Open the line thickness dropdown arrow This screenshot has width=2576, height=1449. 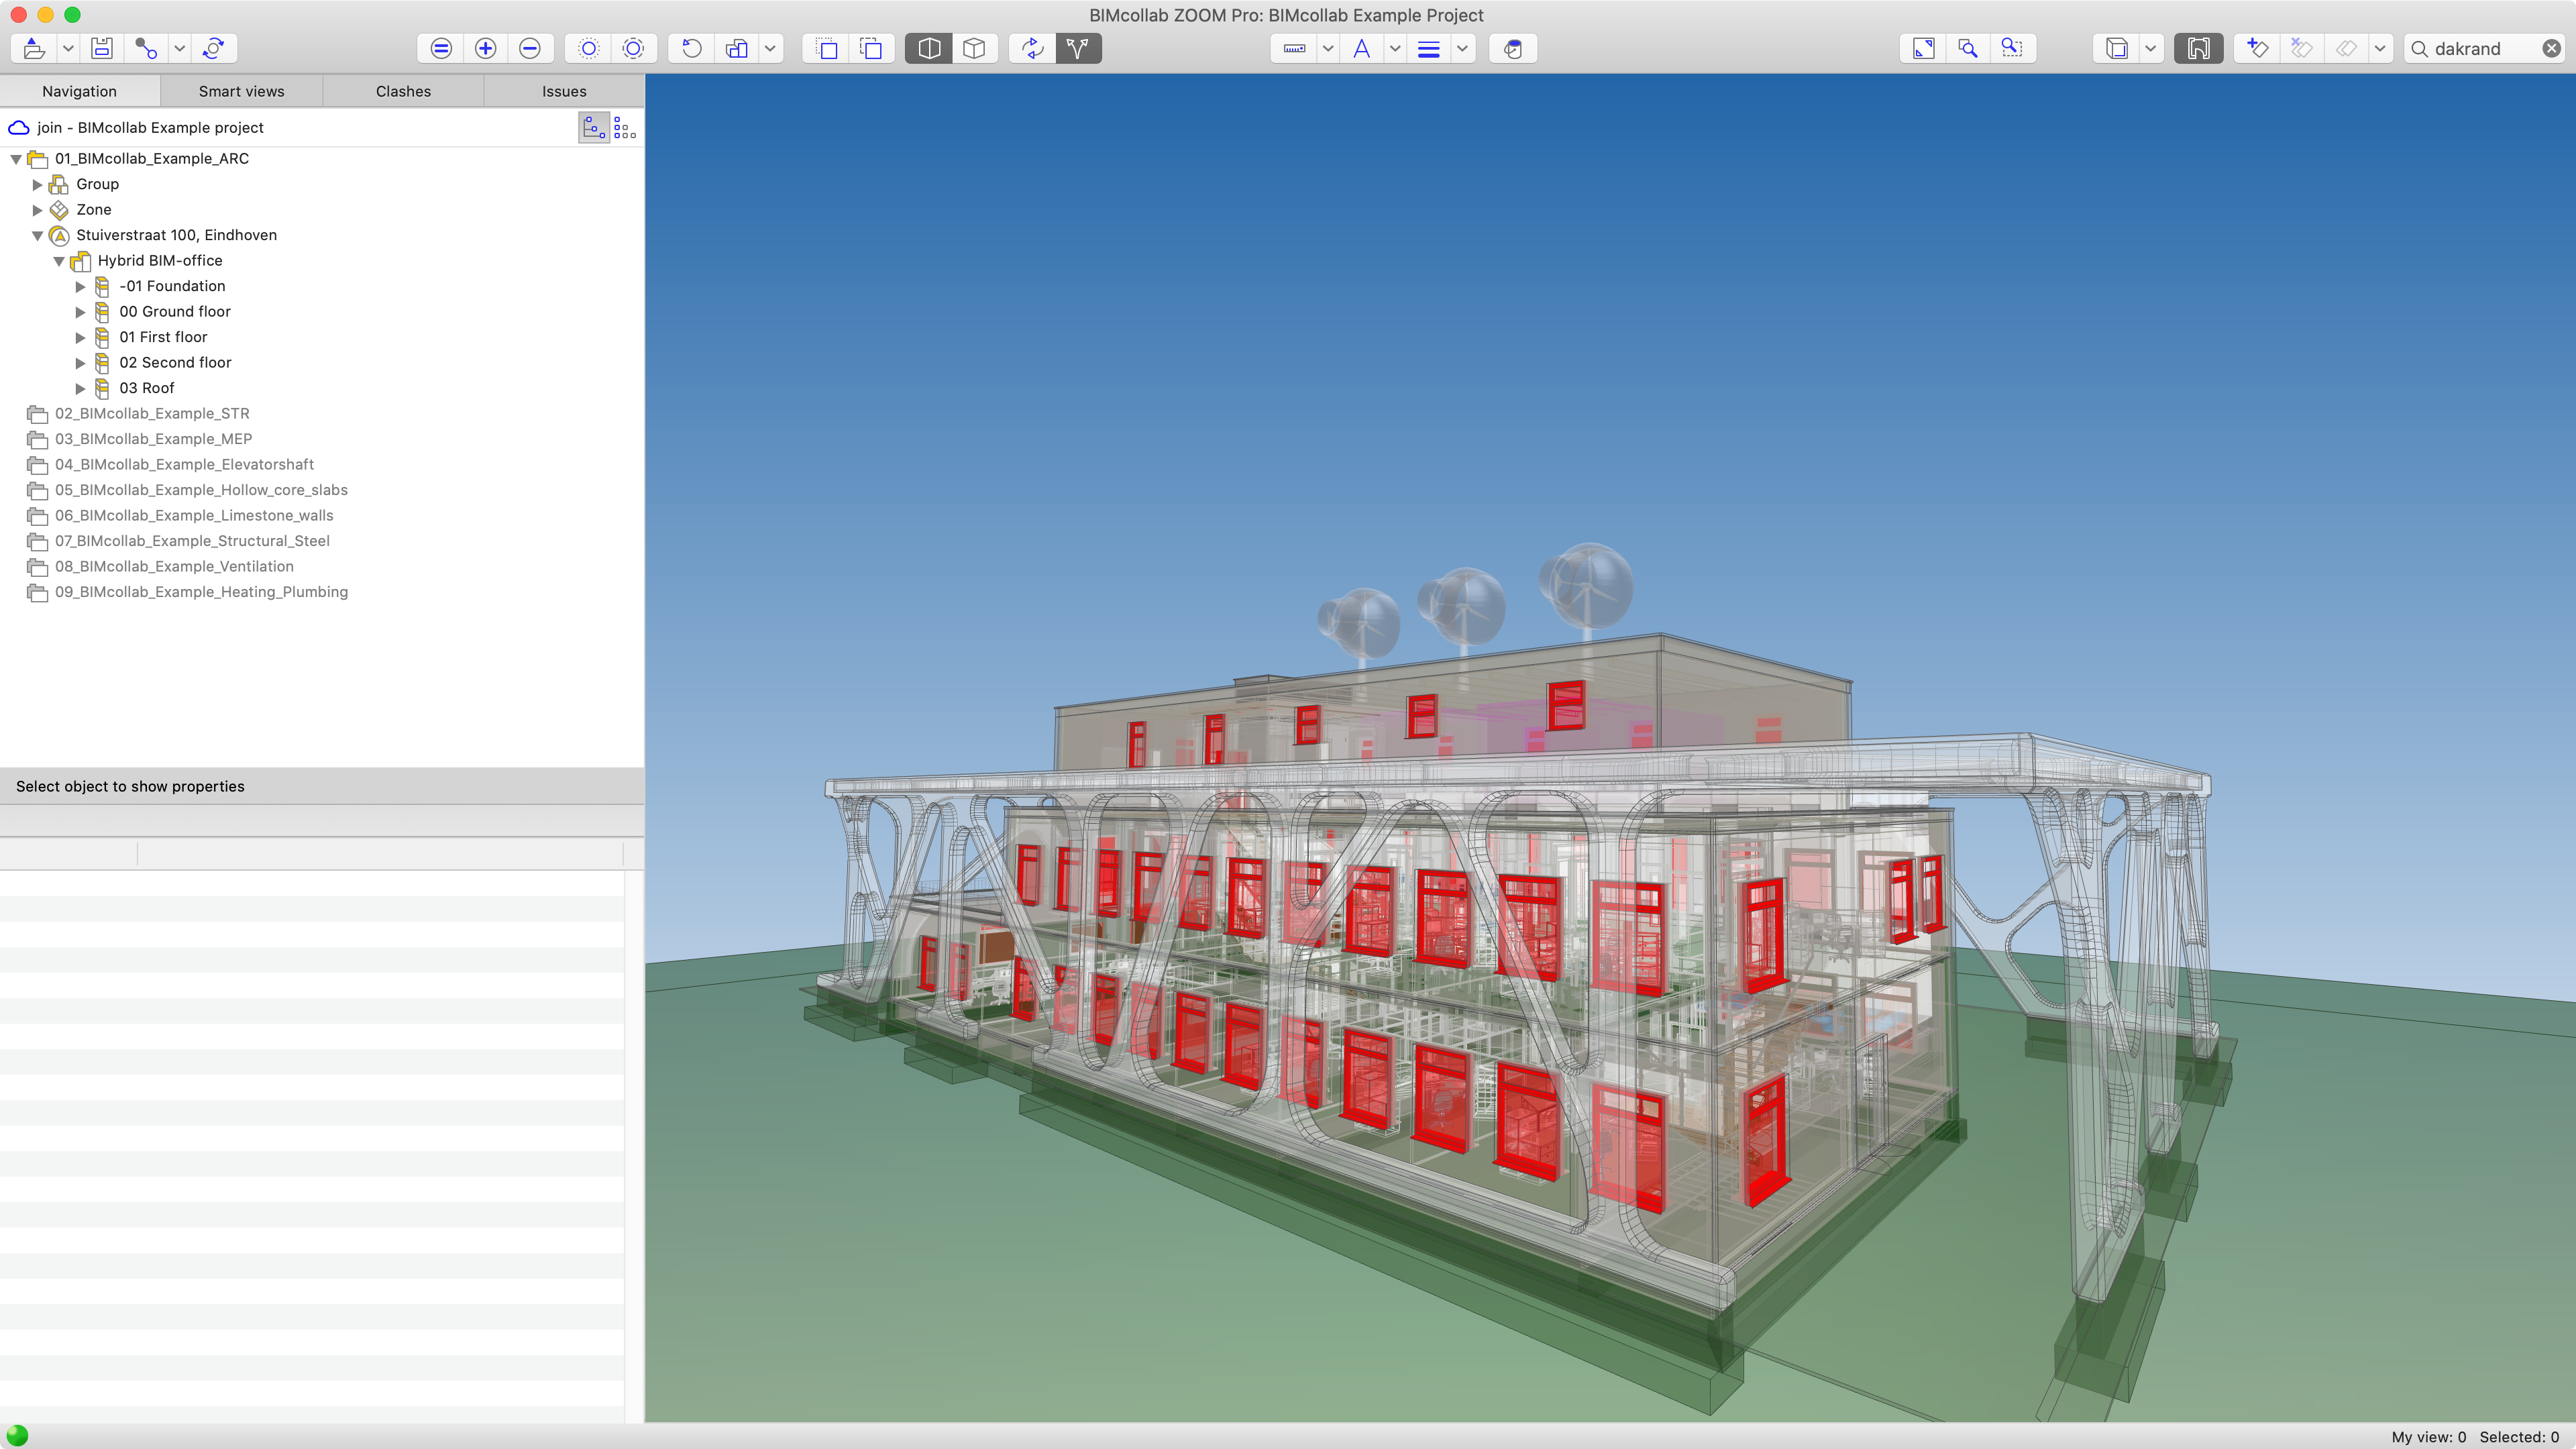pos(1462,48)
